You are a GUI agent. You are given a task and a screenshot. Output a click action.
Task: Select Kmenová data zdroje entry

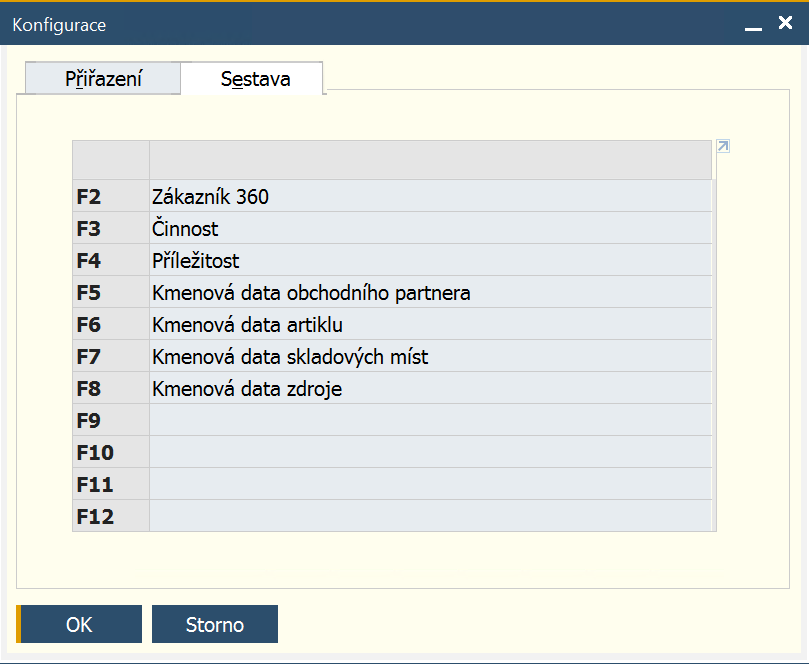tap(430, 388)
